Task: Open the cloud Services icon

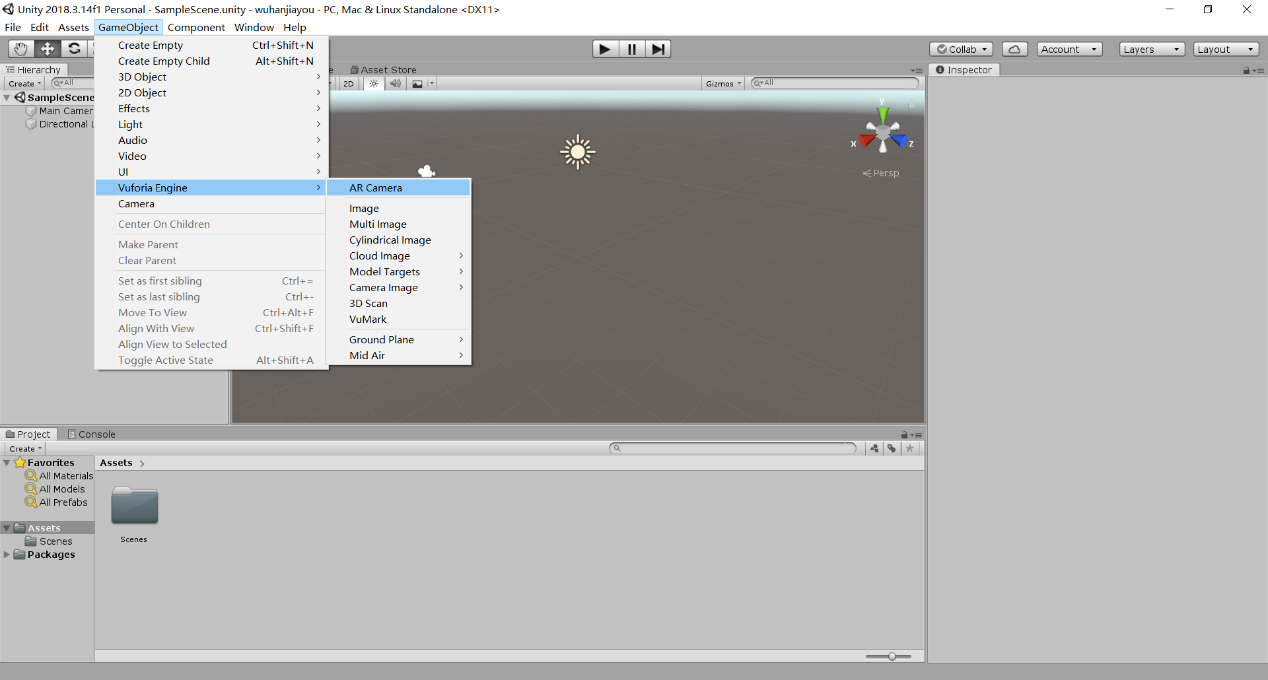Action: point(1014,49)
